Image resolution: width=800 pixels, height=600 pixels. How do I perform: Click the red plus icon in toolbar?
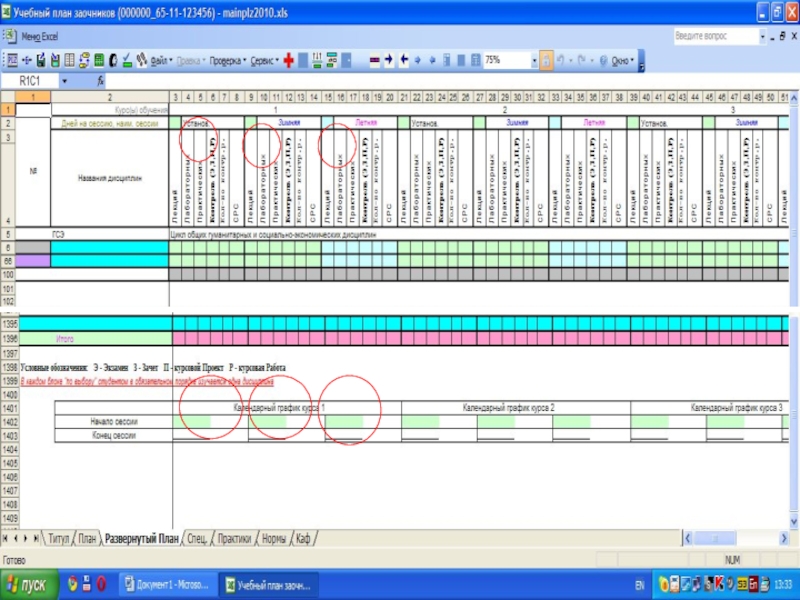coord(288,60)
